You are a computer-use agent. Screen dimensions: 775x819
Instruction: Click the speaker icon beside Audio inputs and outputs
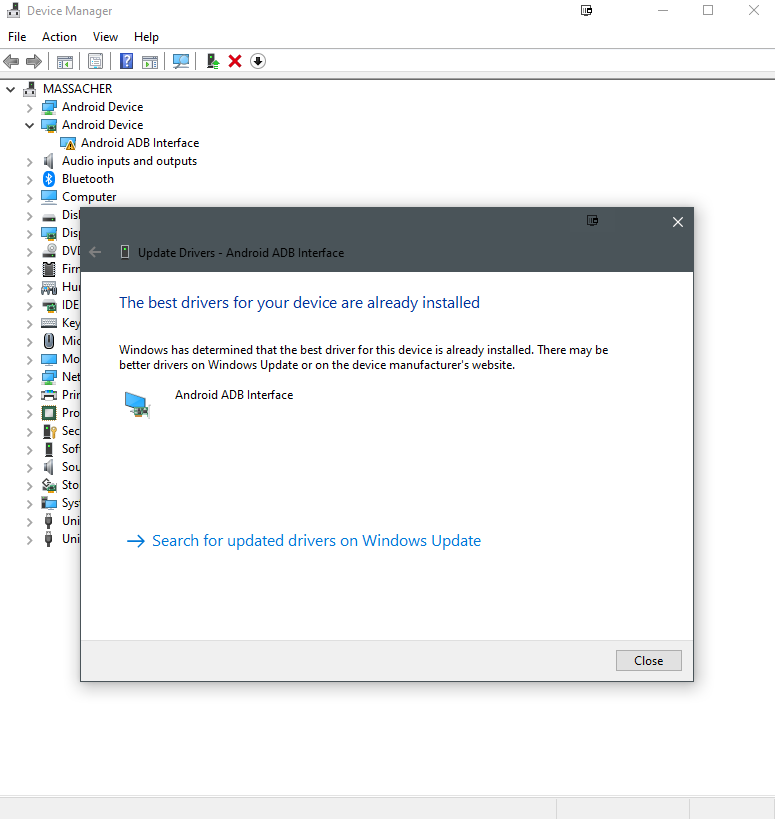pos(49,161)
